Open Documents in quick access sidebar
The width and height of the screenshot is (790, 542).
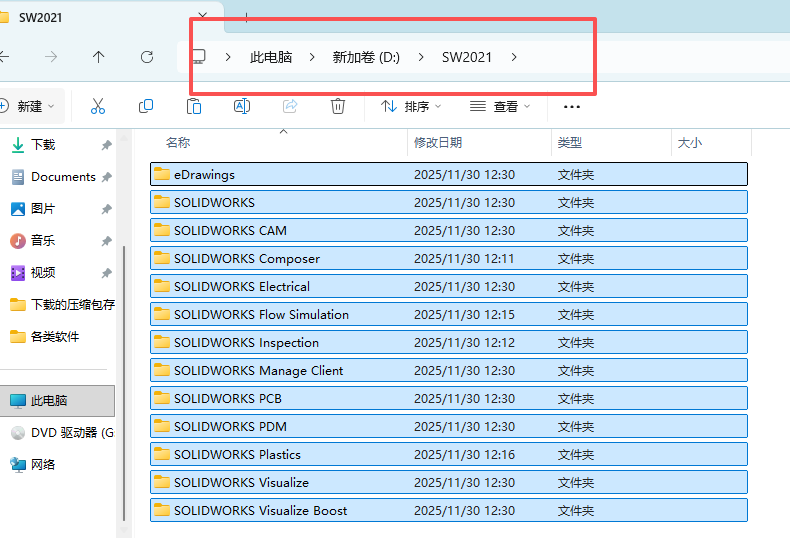(53, 177)
